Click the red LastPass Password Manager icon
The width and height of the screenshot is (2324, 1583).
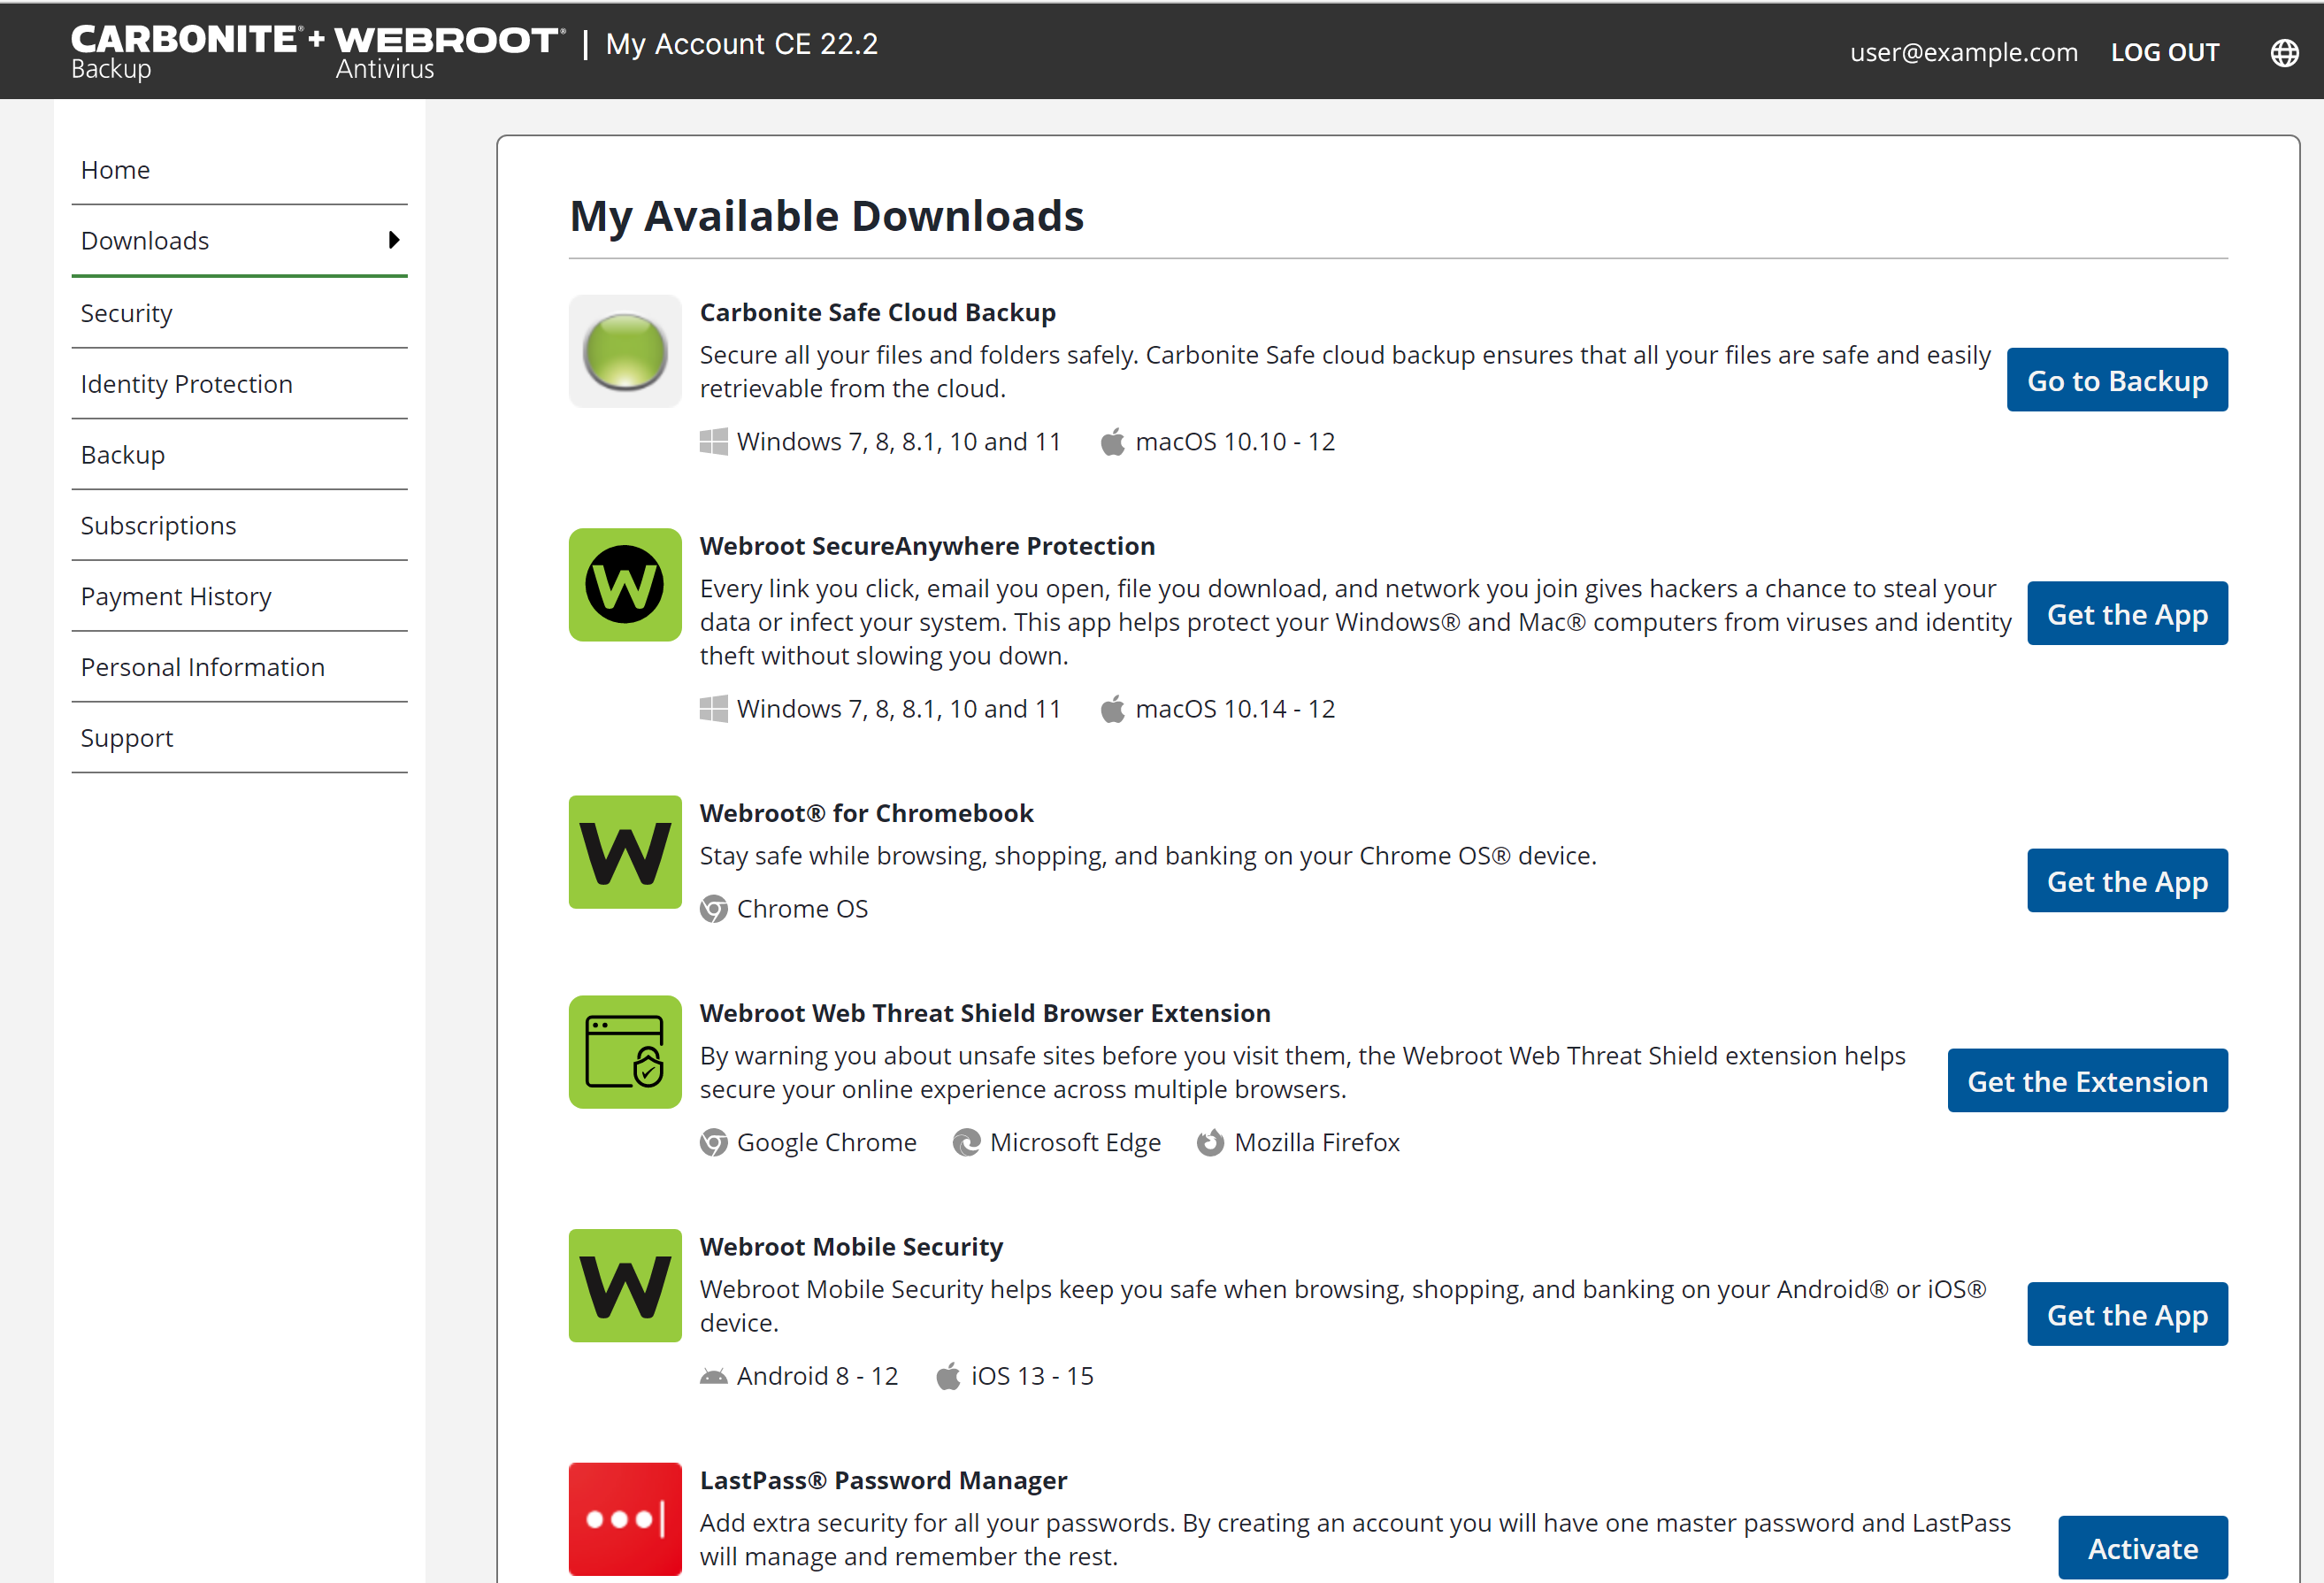pyautogui.click(x=625, y=1519)
